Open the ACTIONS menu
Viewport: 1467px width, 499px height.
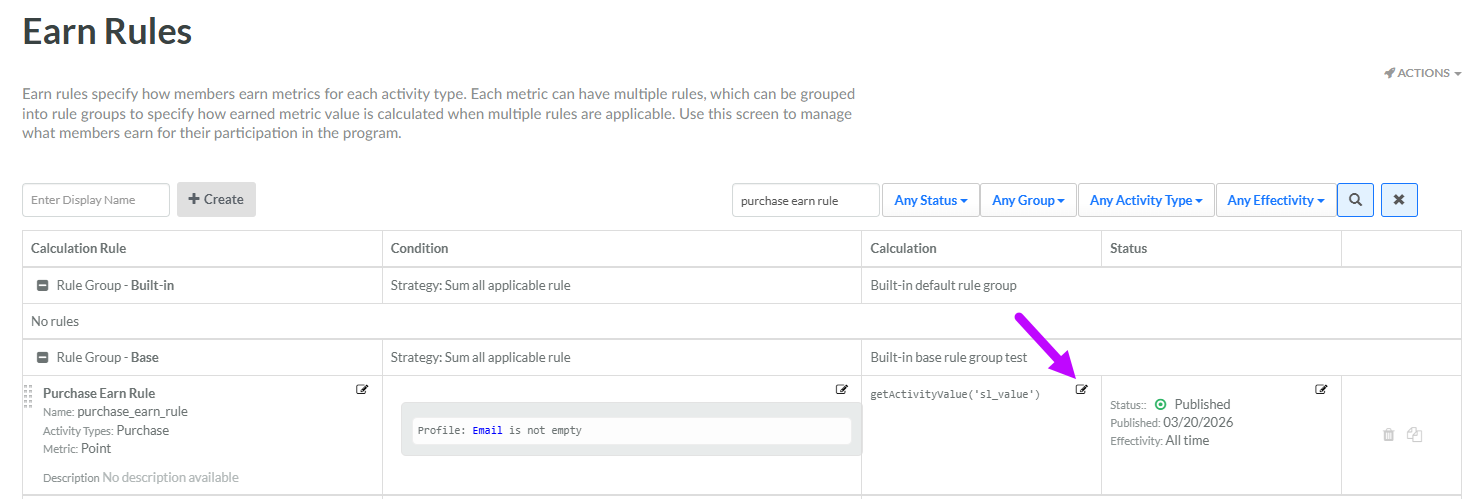tap(1423, 73)
